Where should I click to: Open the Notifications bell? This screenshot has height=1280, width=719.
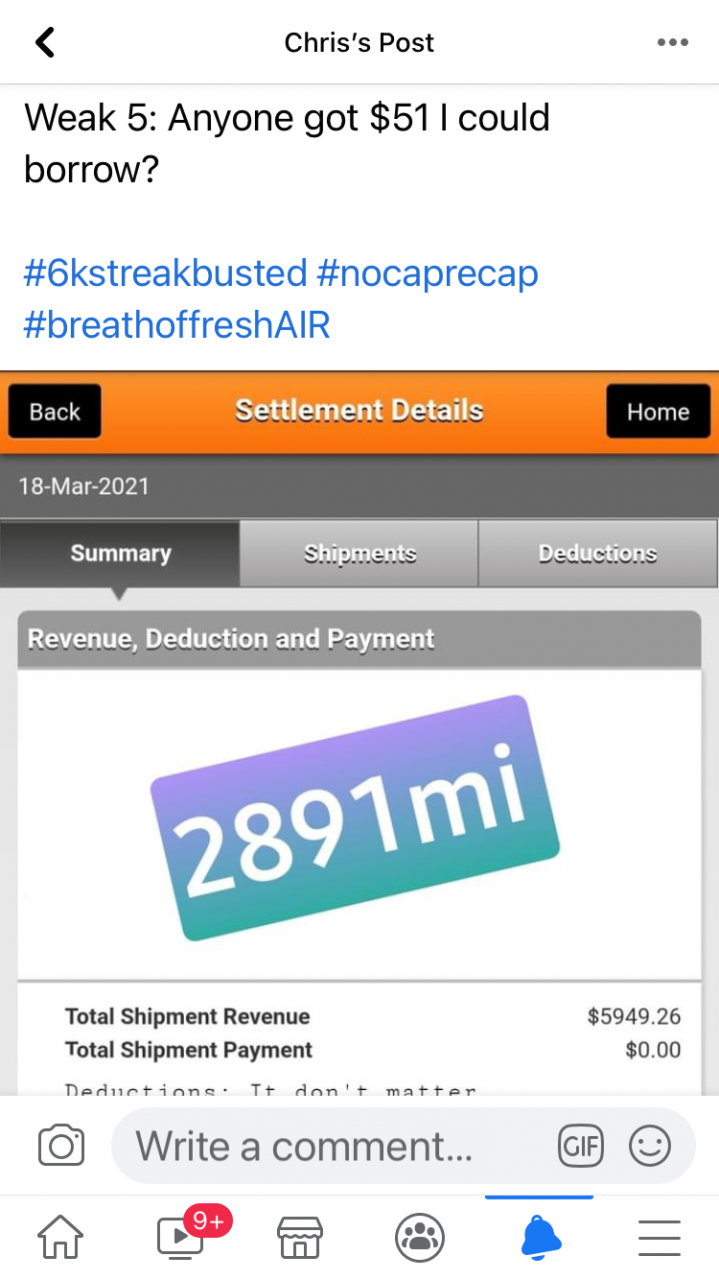point(540,1238)
